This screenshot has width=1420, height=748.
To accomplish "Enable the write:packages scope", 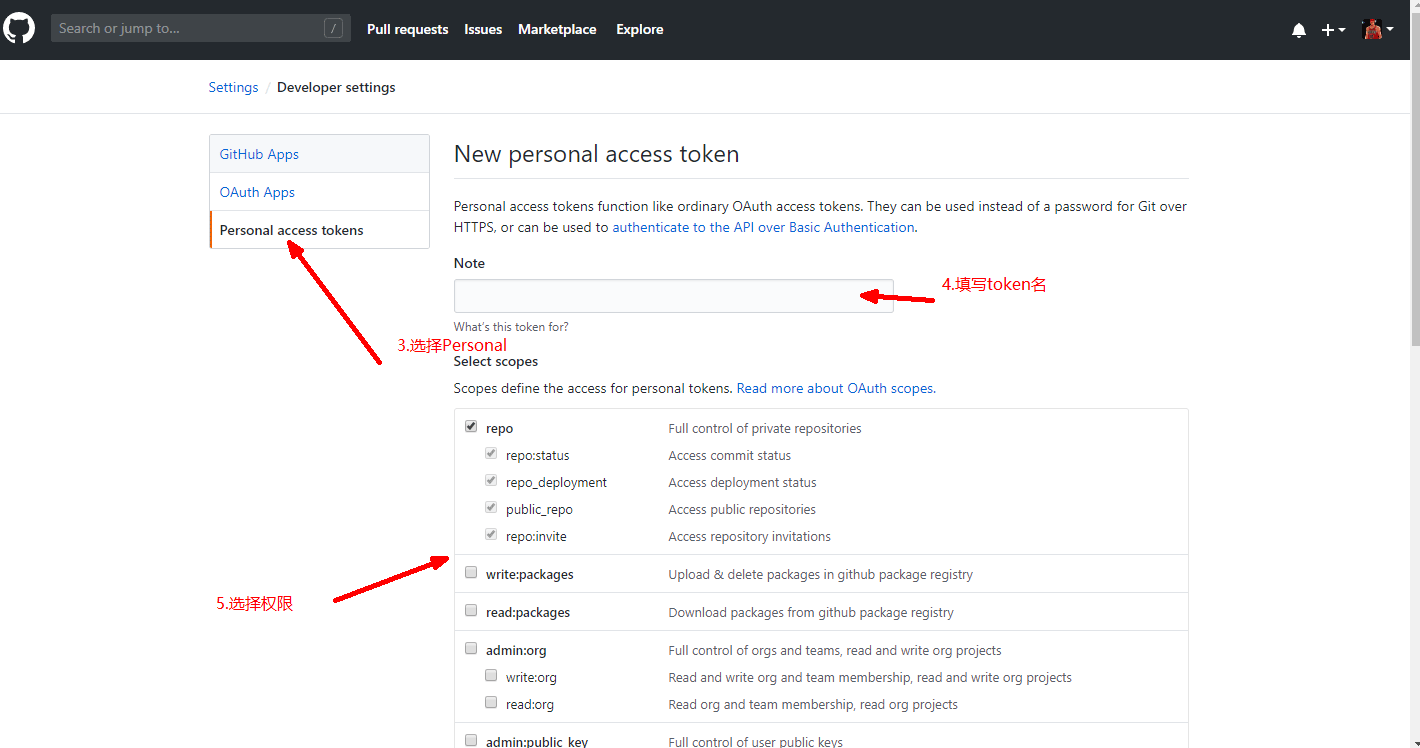I will coord(470,571).
